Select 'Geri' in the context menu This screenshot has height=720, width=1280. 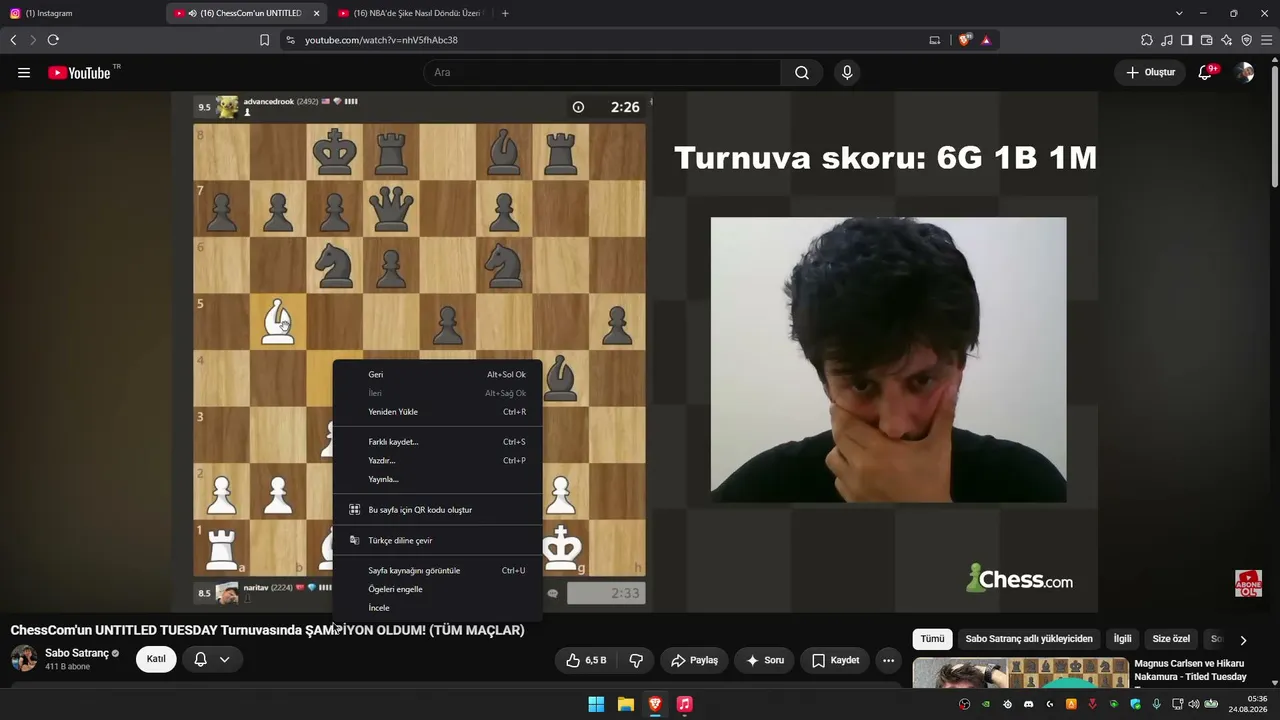[x=437, y=374]
